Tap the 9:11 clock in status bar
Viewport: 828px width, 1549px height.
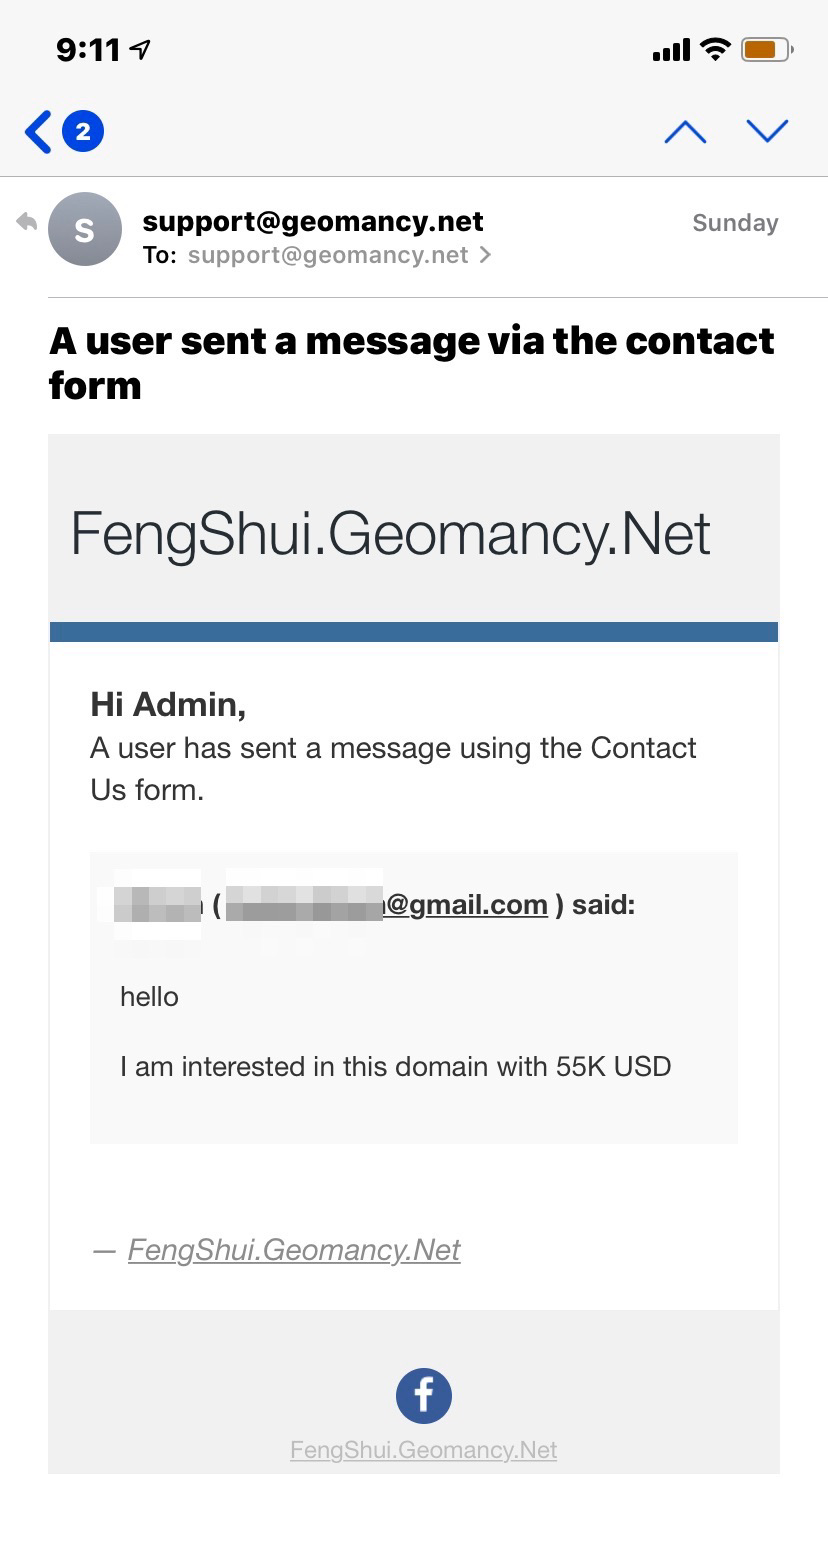point(88,49)
